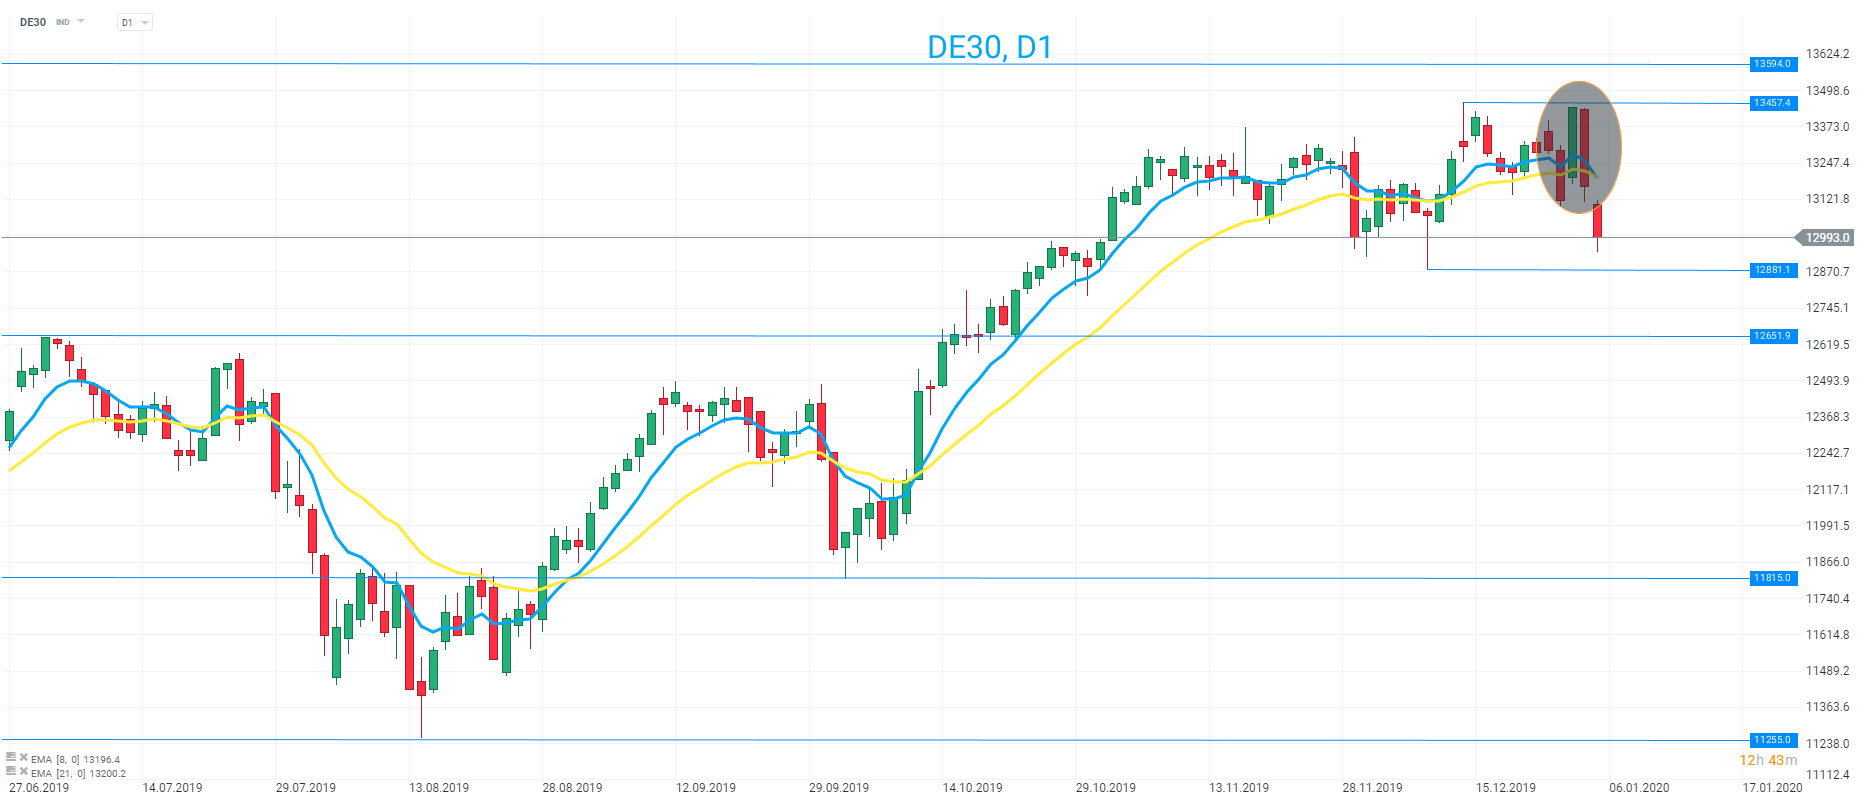Click the 12368.3 price axis label

pyautogui.click(x=1828, y=417)
